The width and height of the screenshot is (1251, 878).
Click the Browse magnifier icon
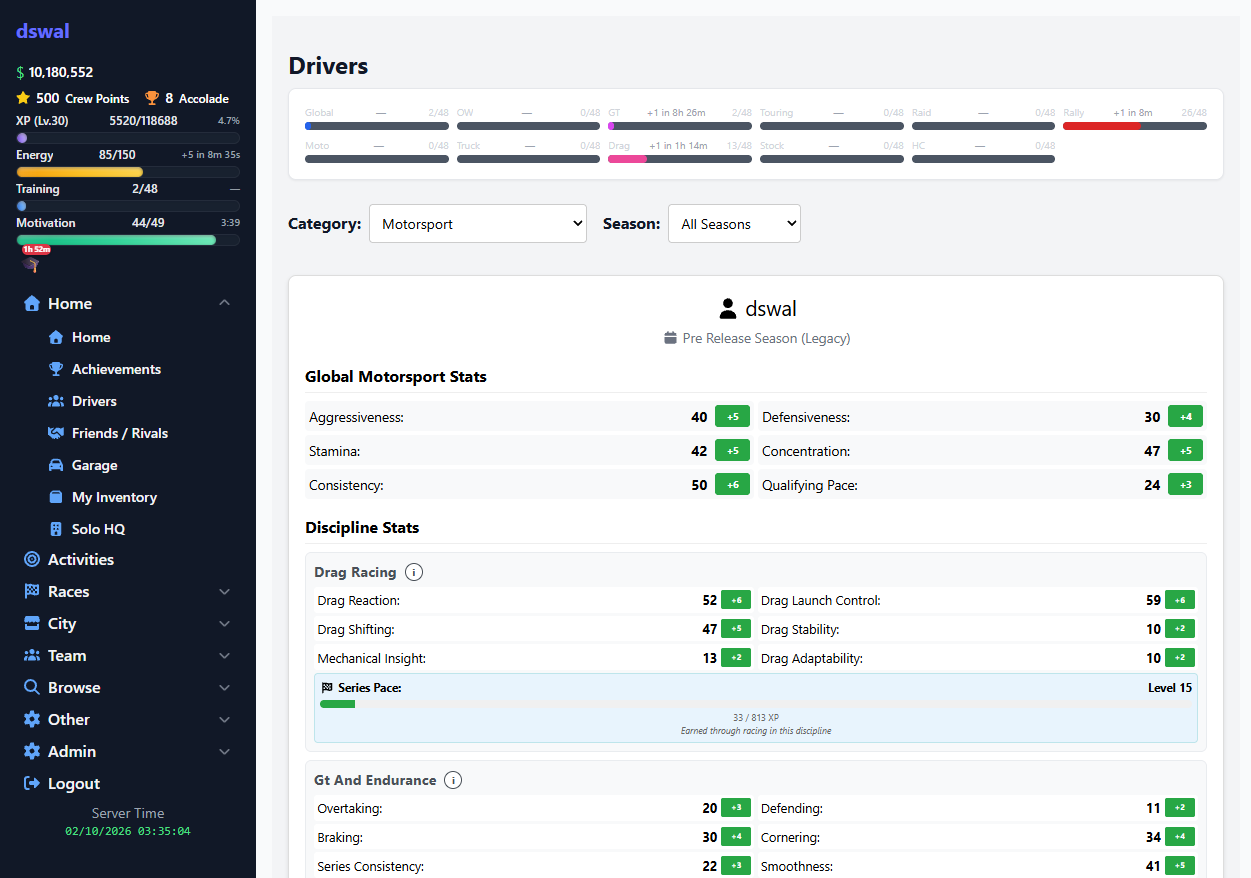coord(32,688)
